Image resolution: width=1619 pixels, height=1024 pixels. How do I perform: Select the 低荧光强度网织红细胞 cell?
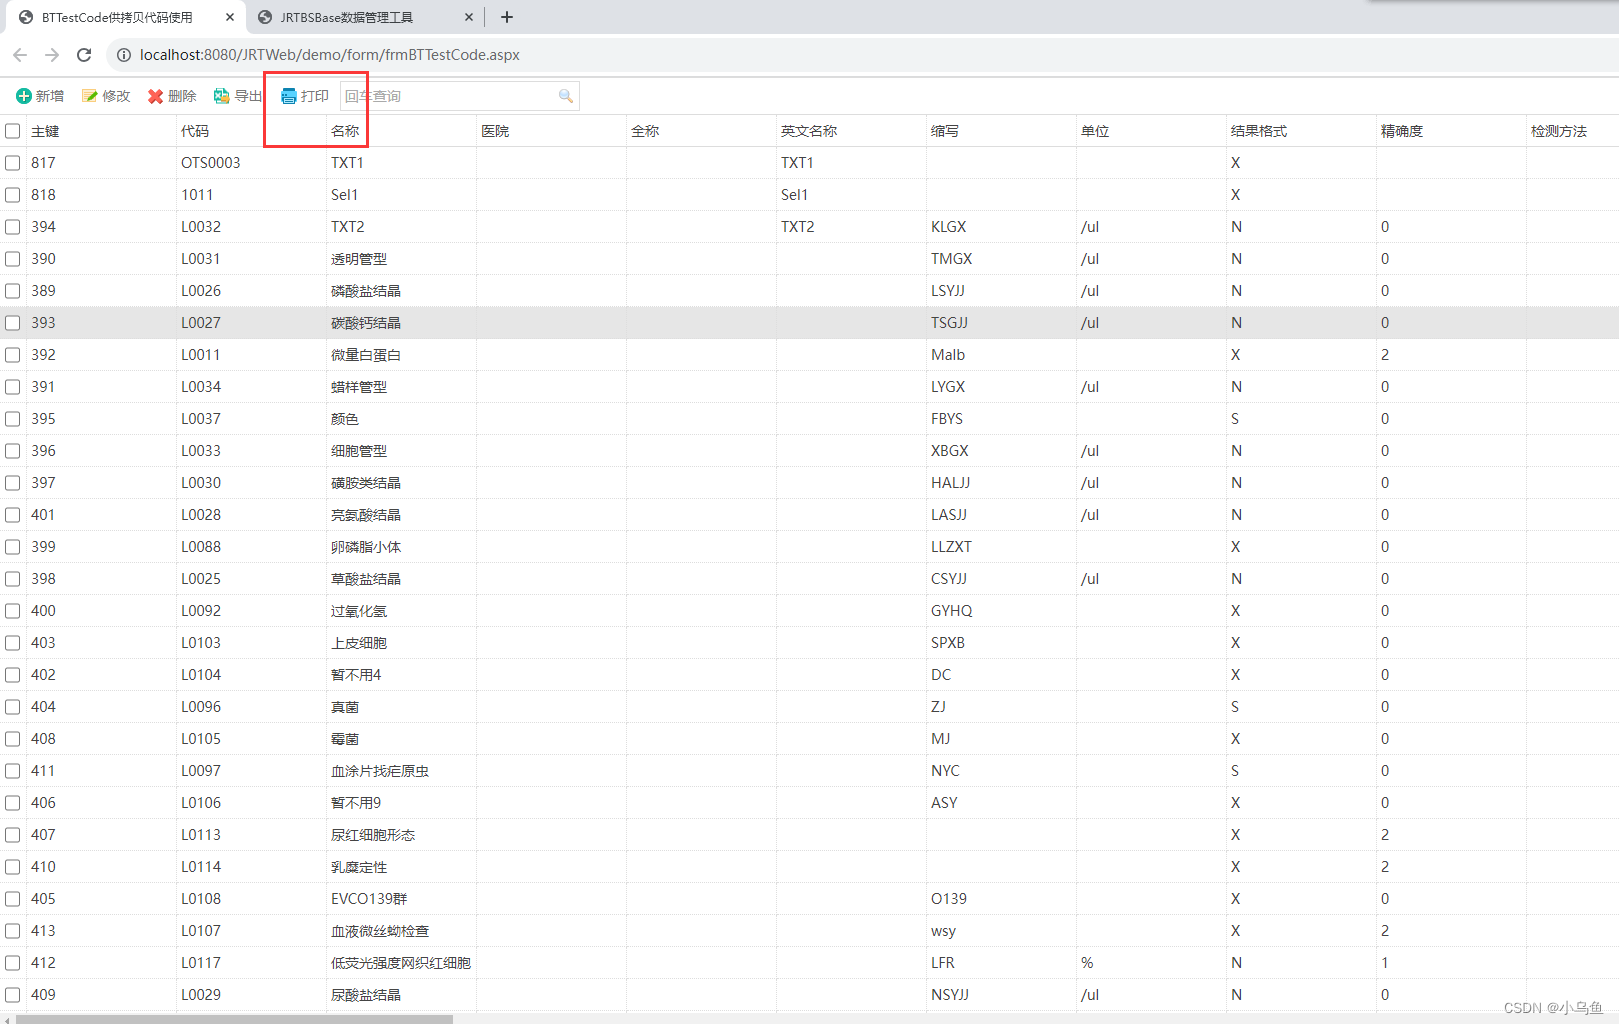coord(401,963)
